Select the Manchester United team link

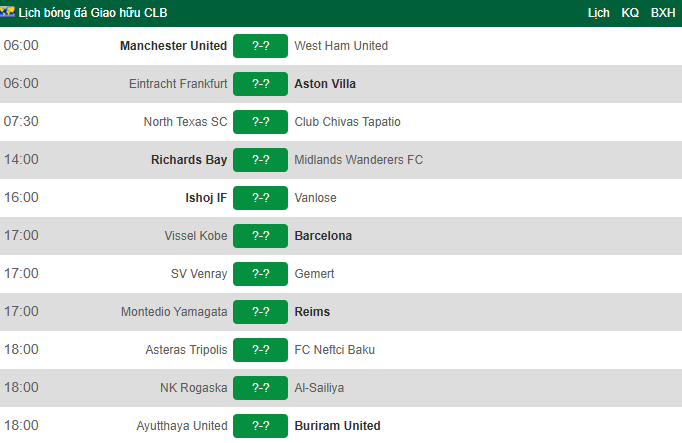pos(173,46)
